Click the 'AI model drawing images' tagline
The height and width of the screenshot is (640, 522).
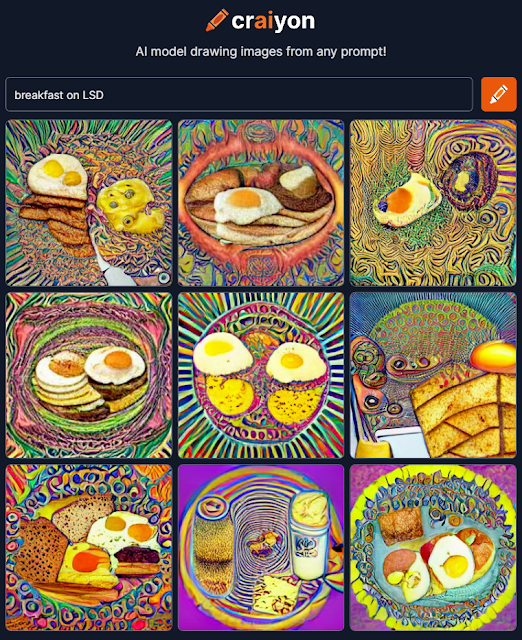click(261, 51)
